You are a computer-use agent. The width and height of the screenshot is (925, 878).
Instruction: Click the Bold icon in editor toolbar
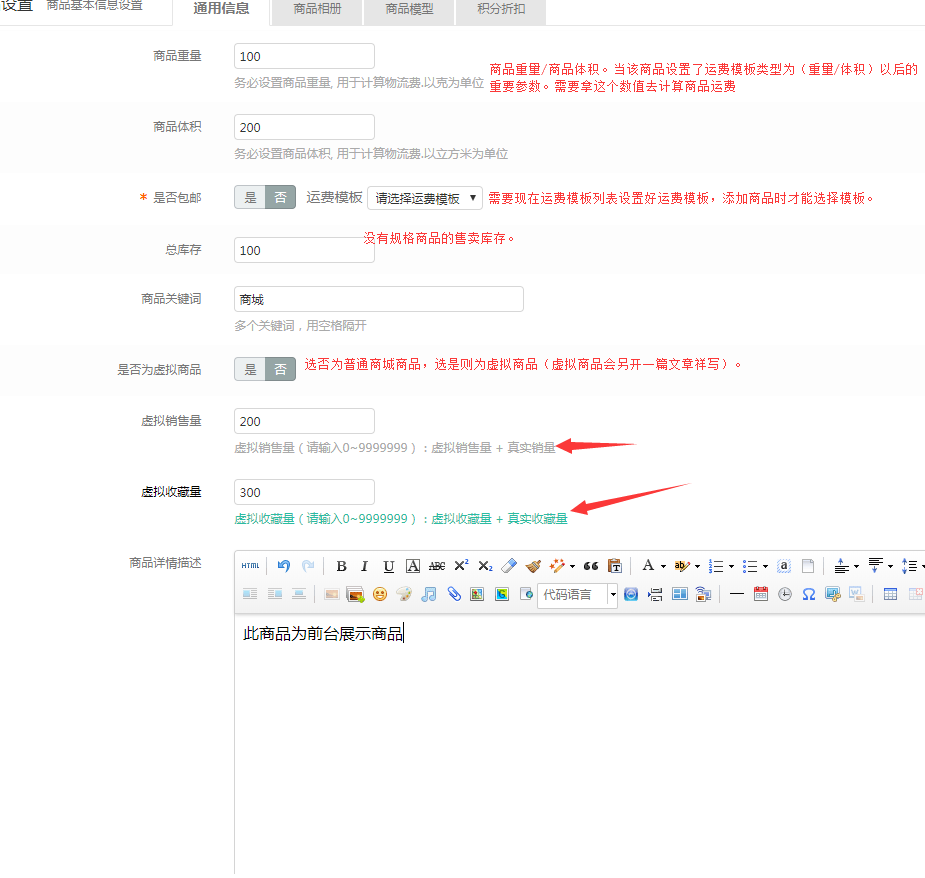[x=341, y=566]
